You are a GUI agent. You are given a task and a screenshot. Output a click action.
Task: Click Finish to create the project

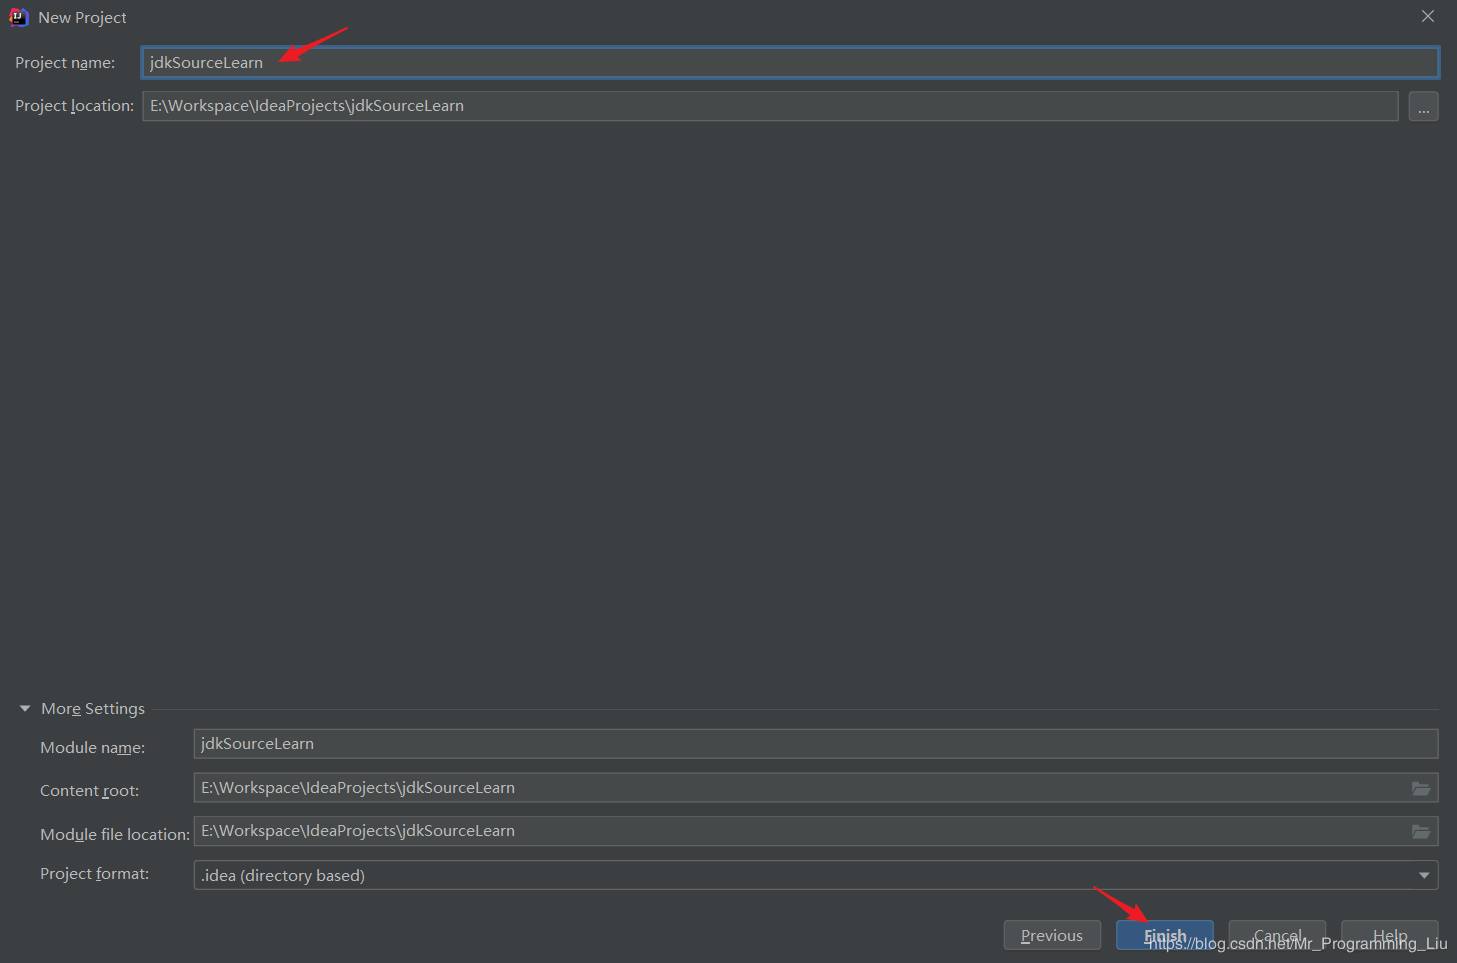pyautogui.click(x=1165, y=935)
